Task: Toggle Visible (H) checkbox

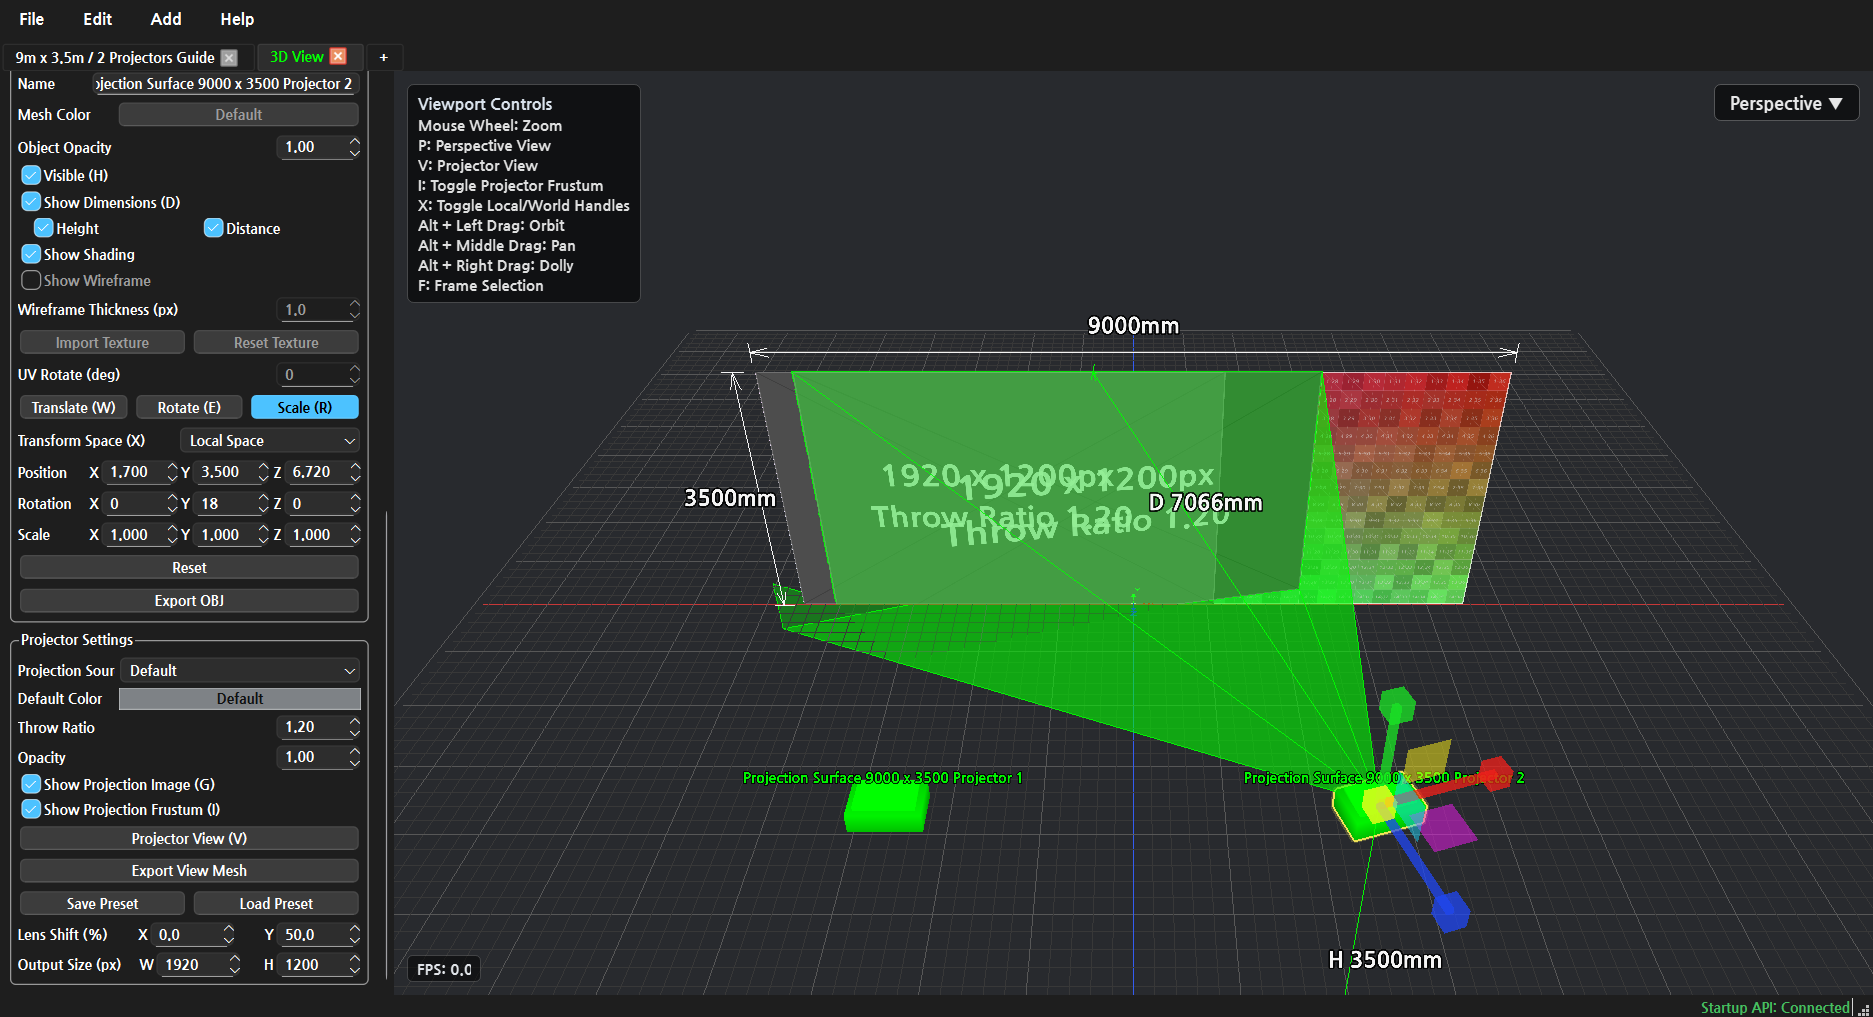Action: pyautogui.click(x=31, y=175)
